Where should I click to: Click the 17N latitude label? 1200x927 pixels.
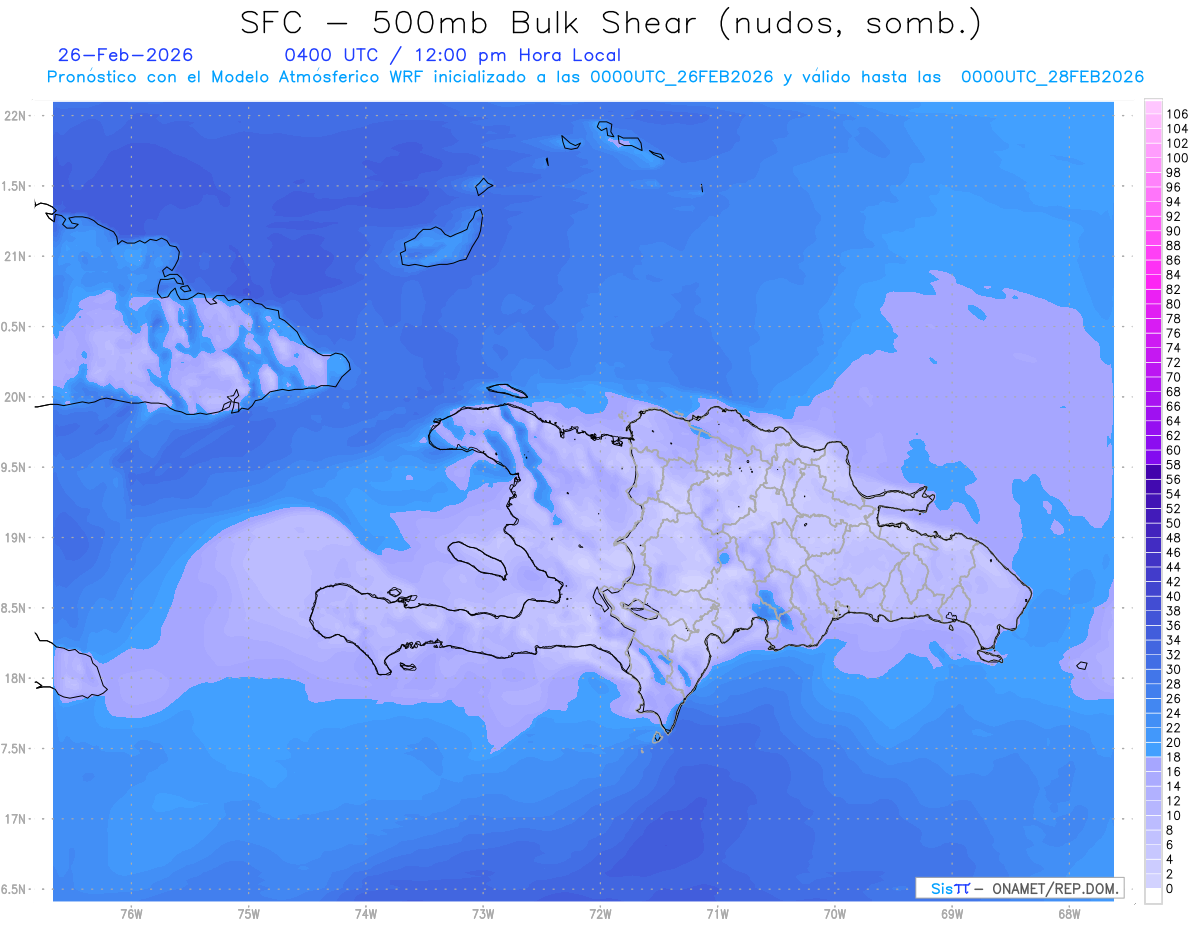(x=15, y=819)
